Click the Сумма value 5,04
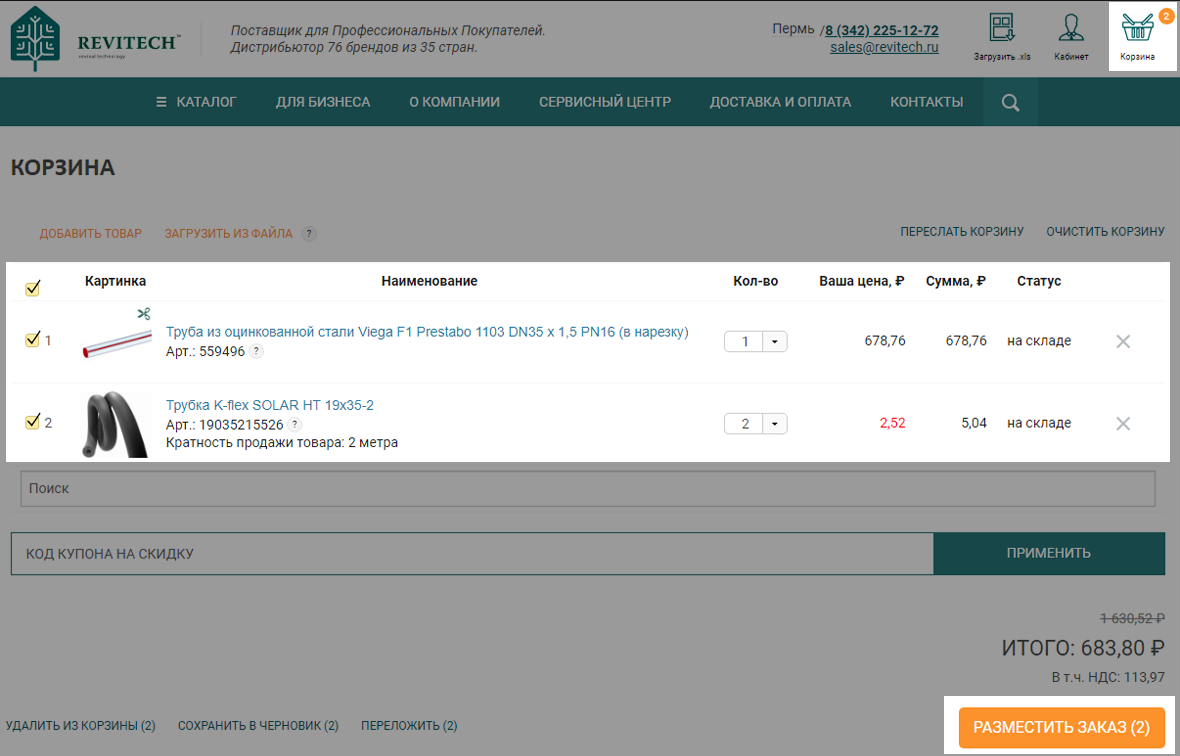The image size is (1180, 756). coord(974,423)
